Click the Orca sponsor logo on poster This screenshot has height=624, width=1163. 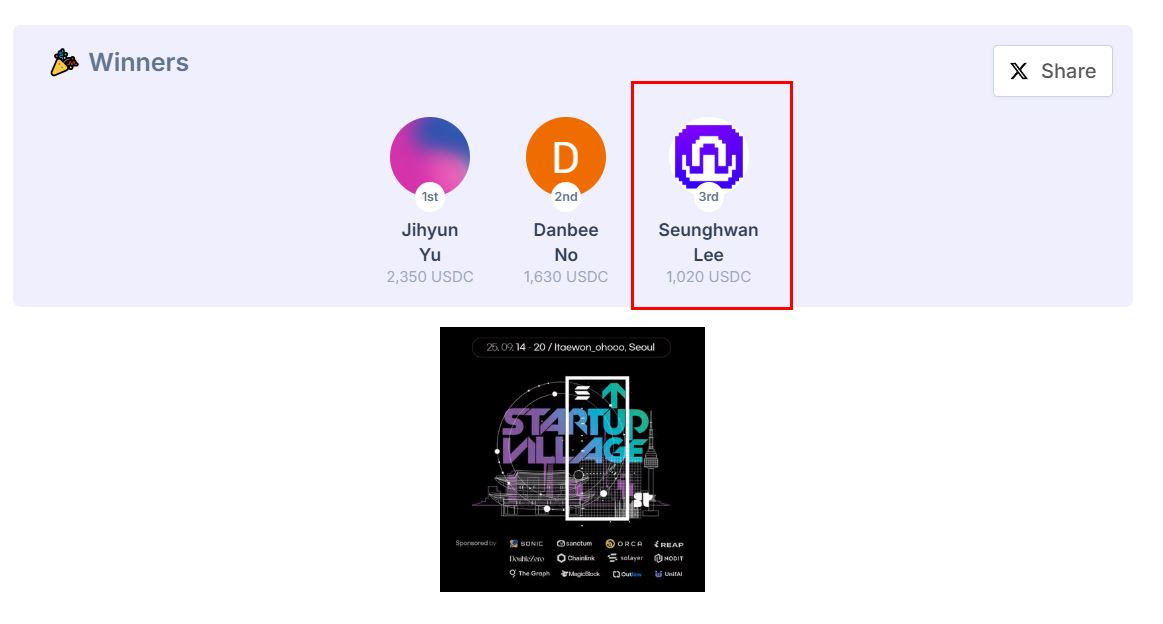(x=624, y=544)
